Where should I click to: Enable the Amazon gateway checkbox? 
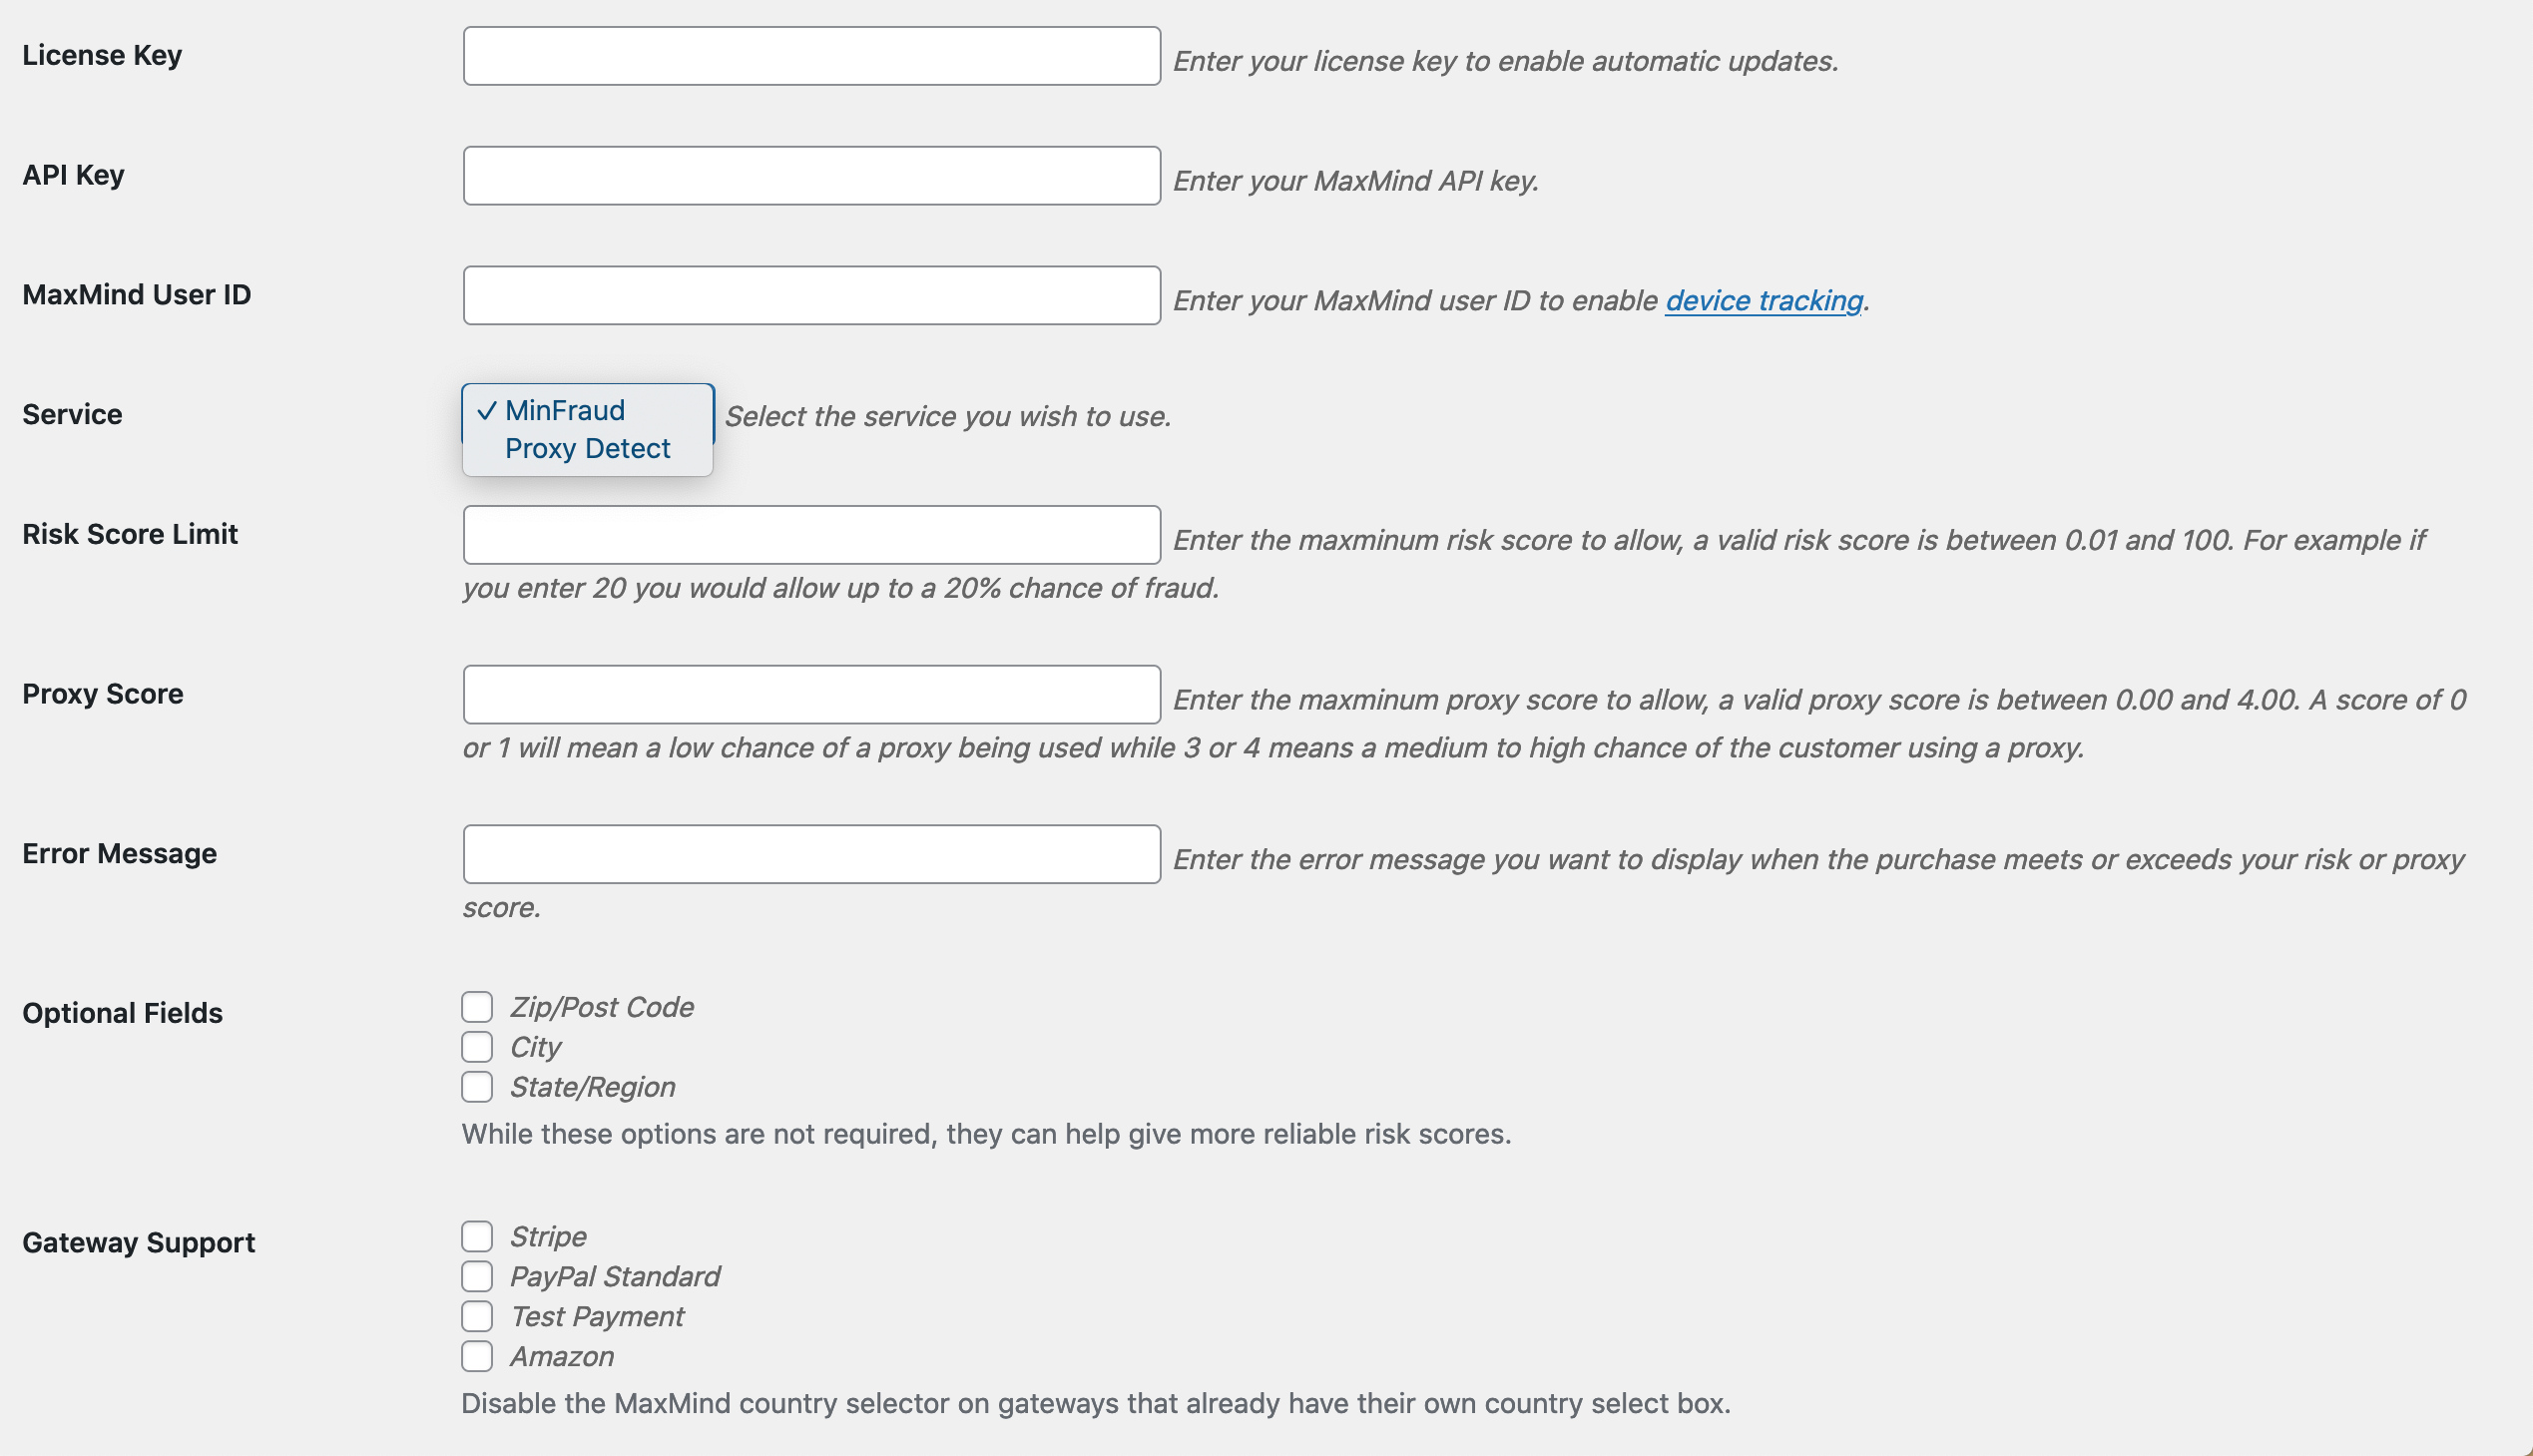click(477, 1357)
